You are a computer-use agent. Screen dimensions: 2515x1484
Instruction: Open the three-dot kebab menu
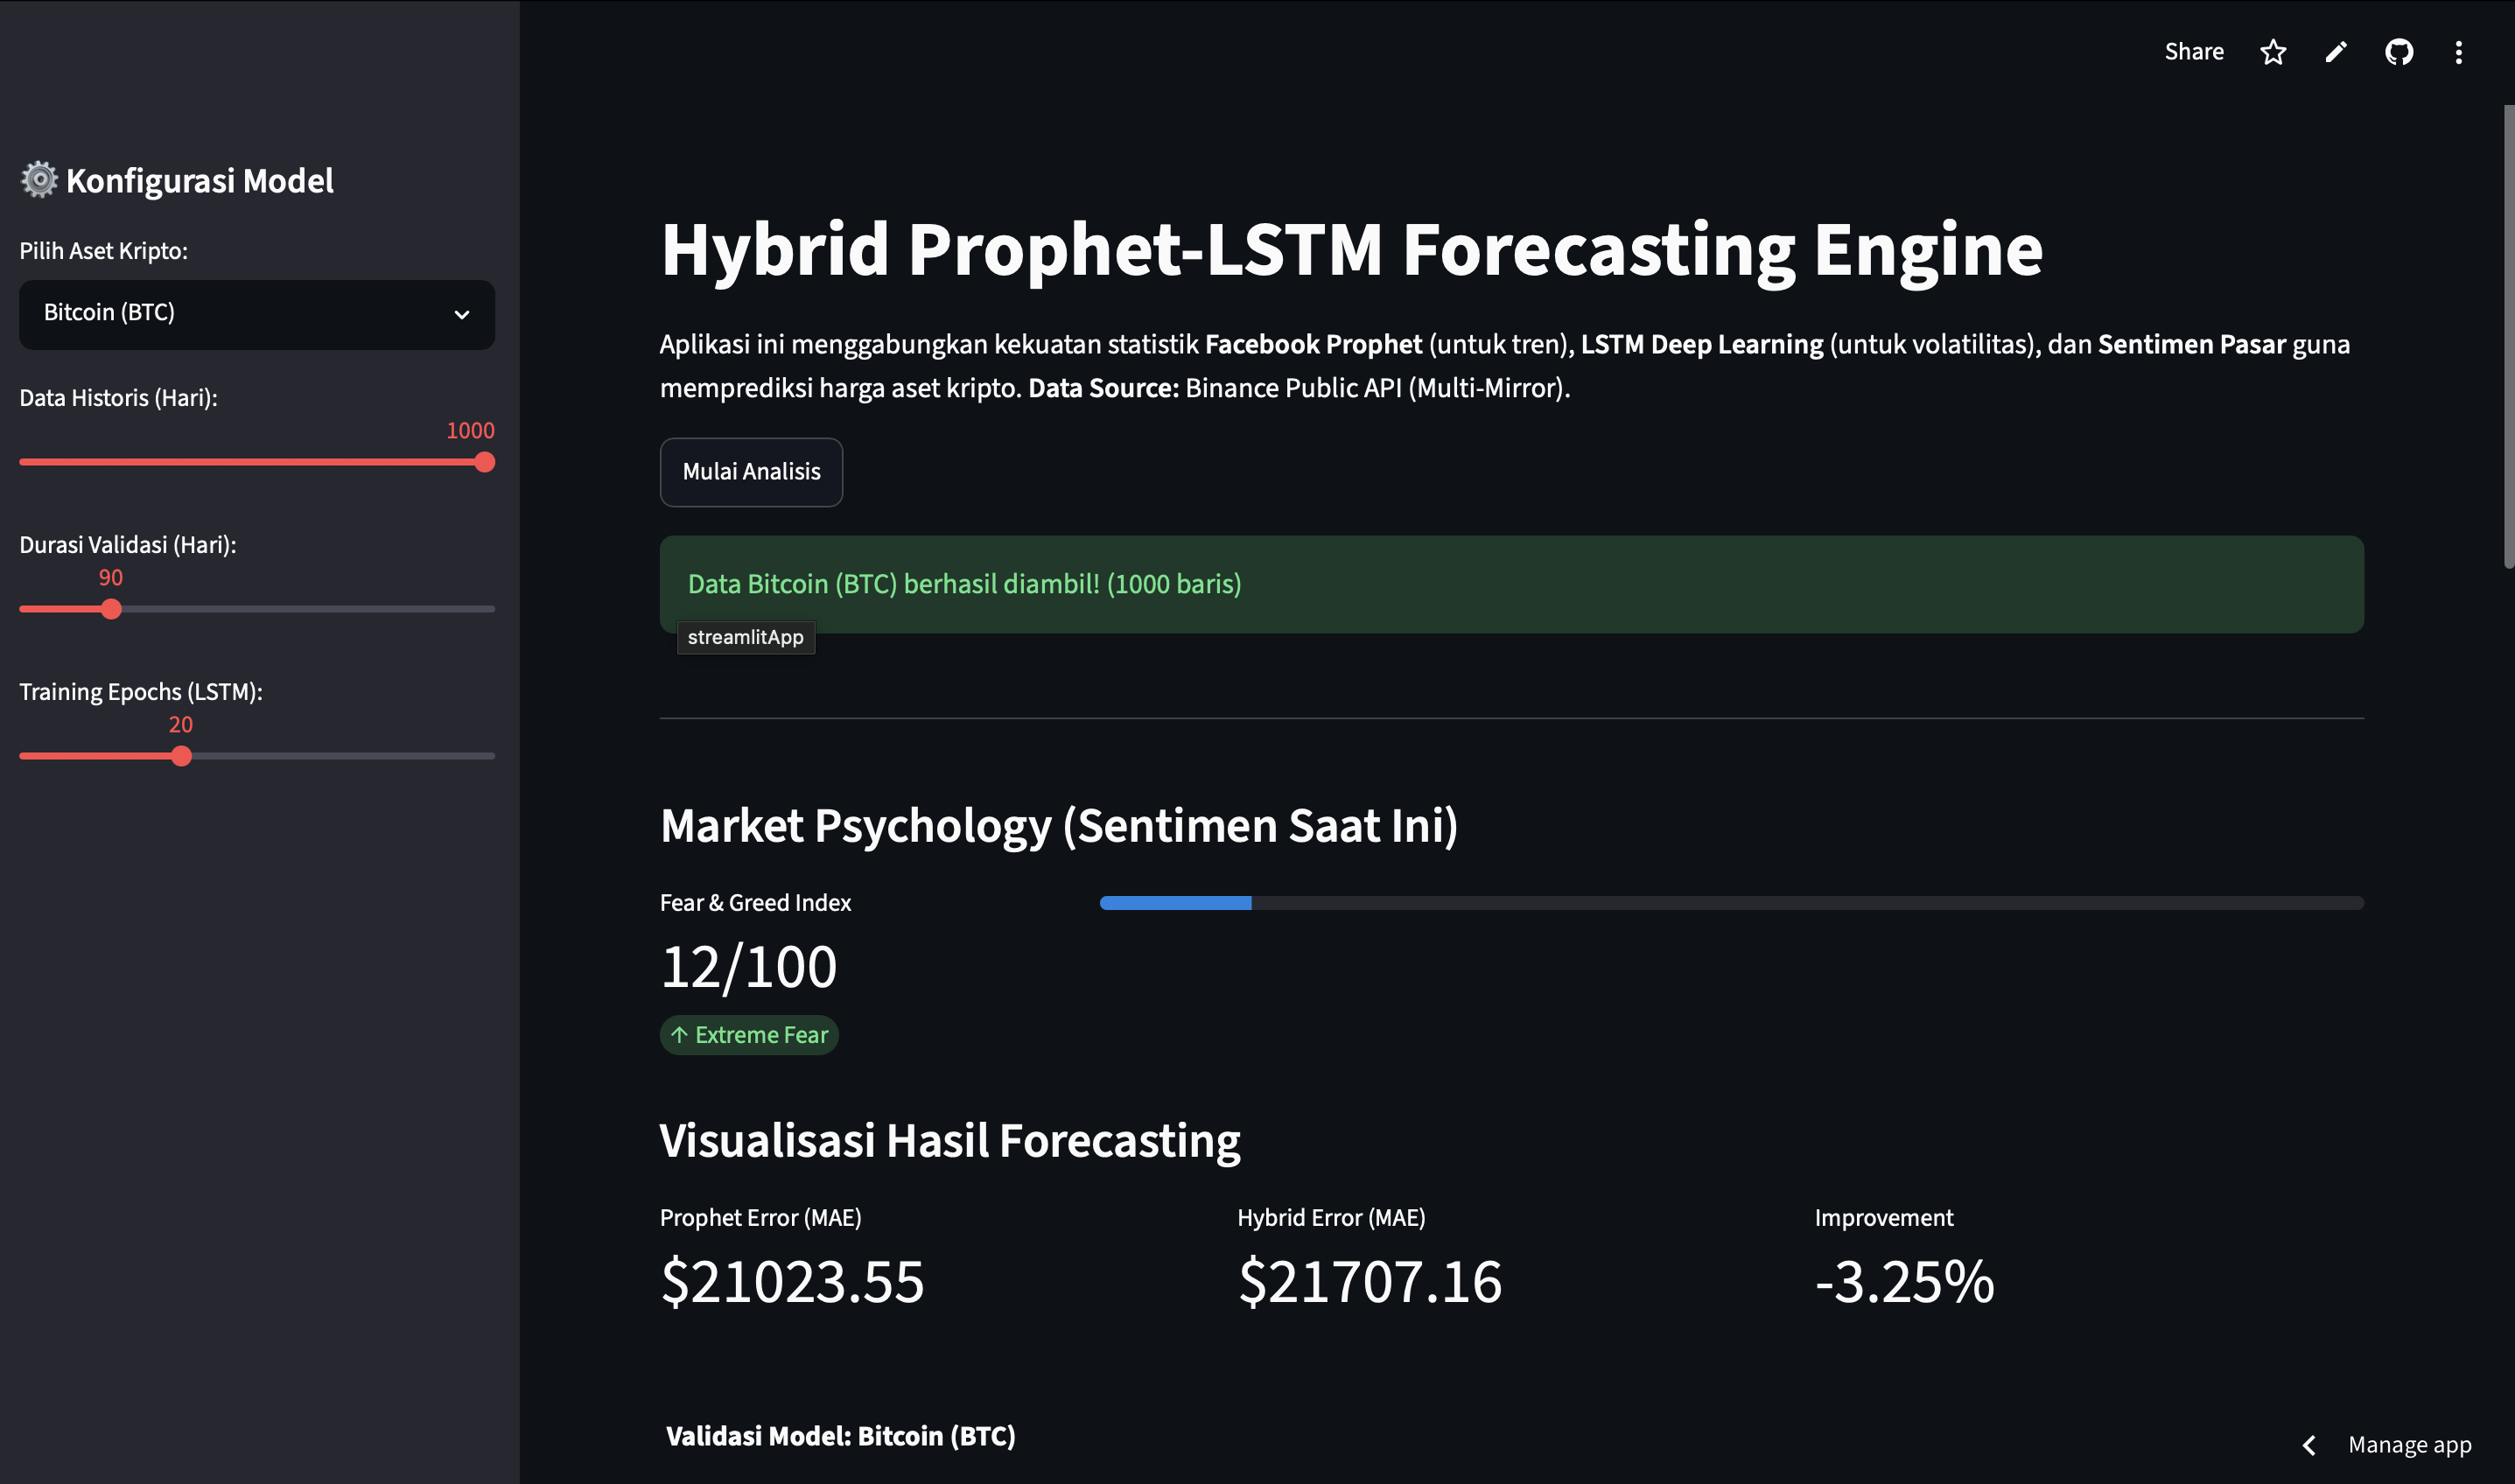tap(2459, 52)
